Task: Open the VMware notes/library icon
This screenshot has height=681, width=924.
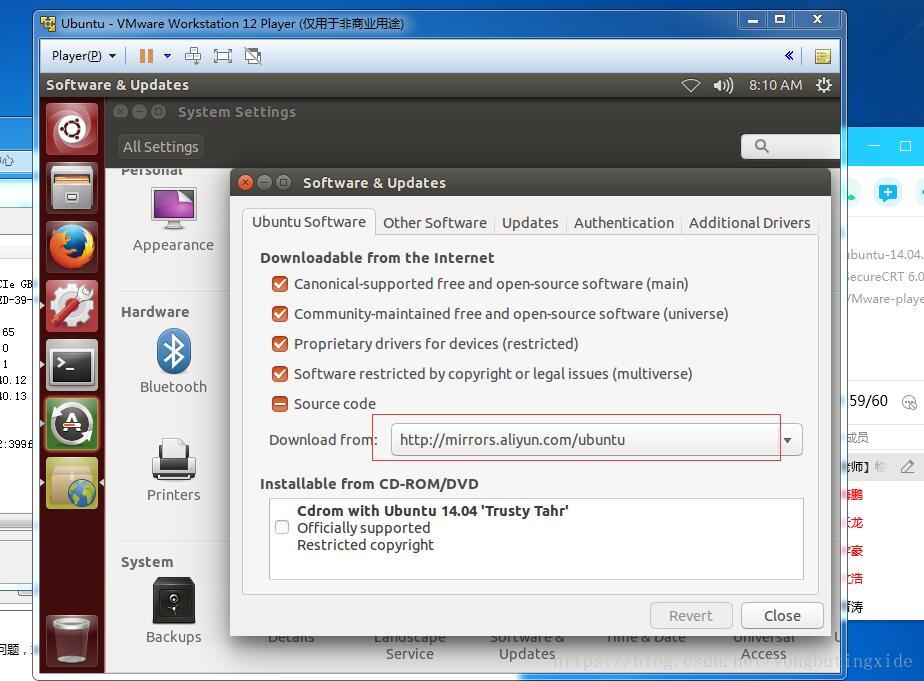Action: coord(823,56)
